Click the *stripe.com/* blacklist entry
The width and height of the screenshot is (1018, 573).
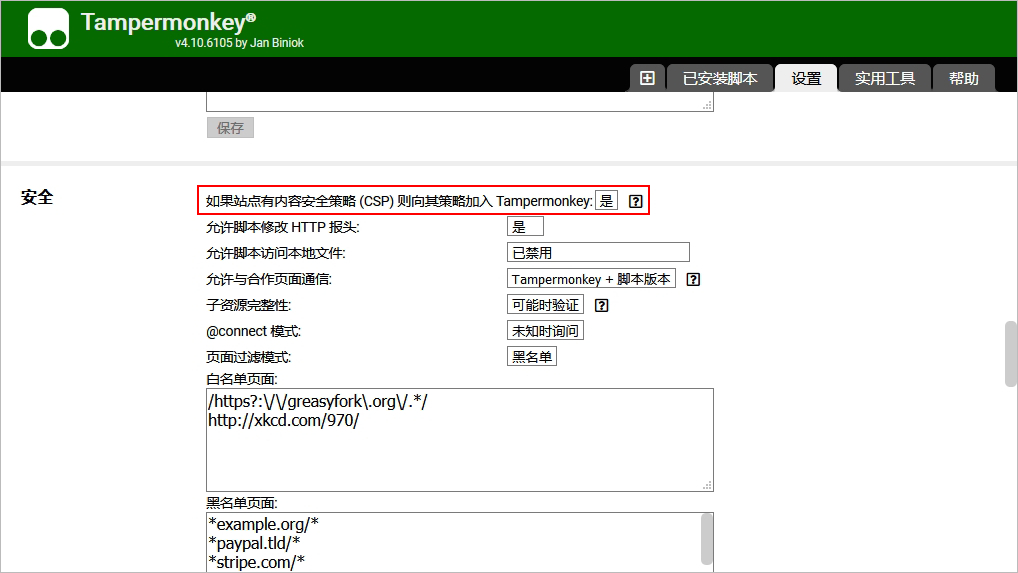coord(256,562)
